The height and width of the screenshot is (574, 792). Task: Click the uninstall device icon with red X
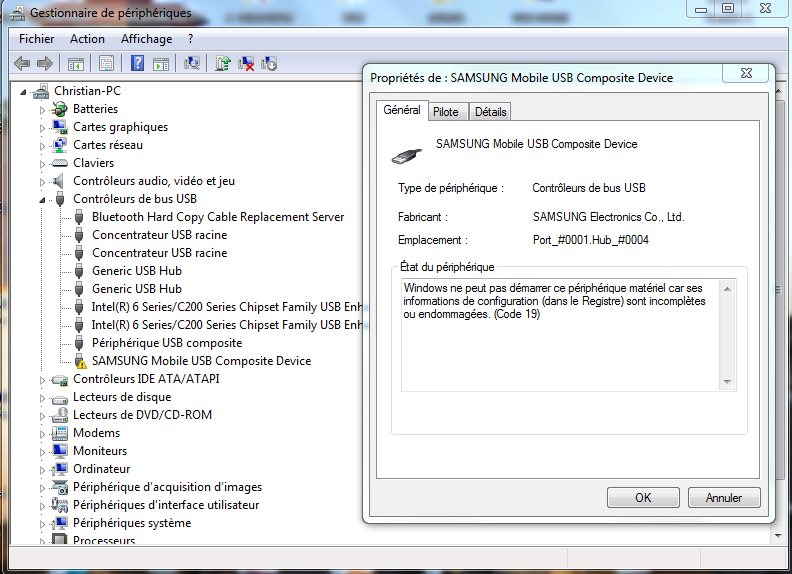[246, 63]
